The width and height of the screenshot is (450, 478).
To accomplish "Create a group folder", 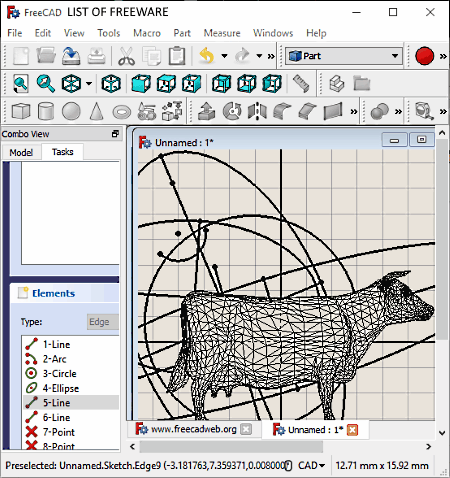I will pos(362,83).
